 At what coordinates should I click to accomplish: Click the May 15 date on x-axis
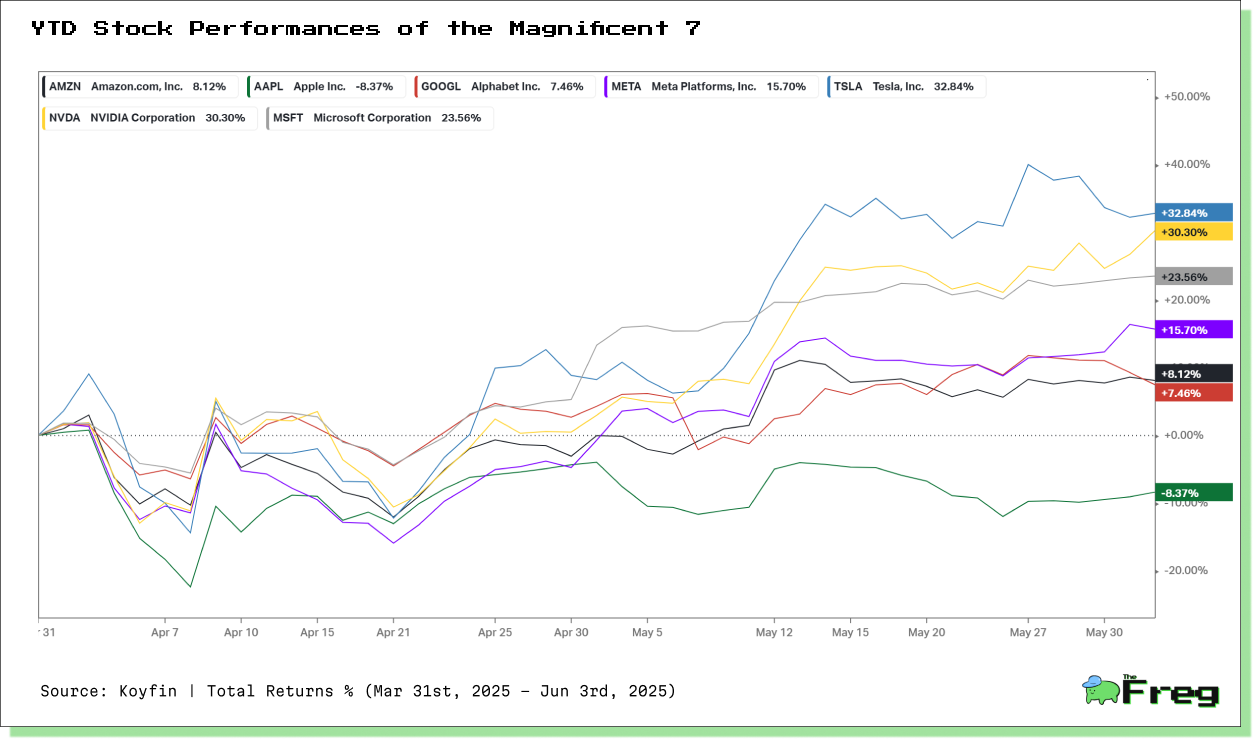pyautogui.click(x=850, y=633)
